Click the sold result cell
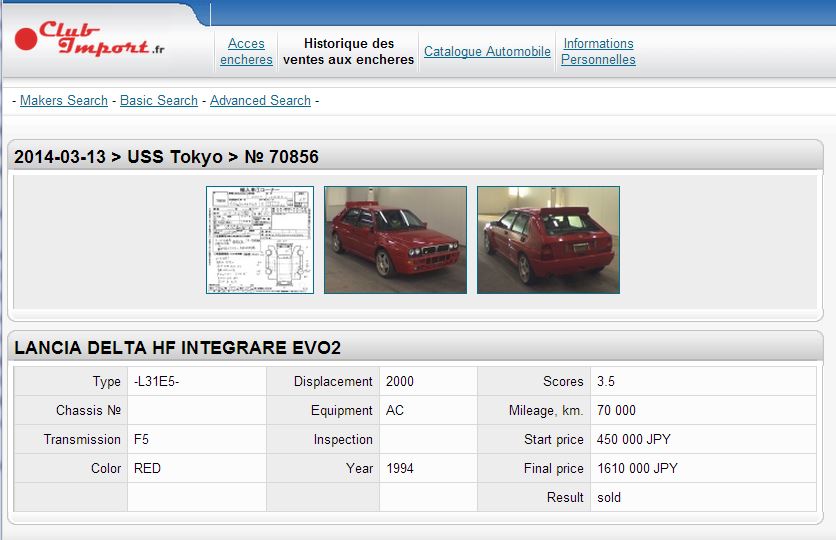This screenshot has height=540, width=836. pos(609,497)
